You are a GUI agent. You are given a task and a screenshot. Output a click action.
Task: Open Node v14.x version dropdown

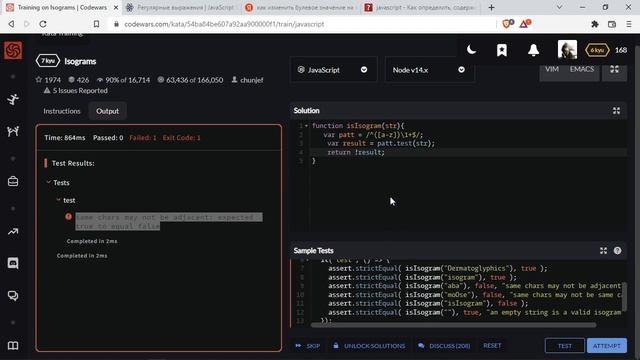429,70
